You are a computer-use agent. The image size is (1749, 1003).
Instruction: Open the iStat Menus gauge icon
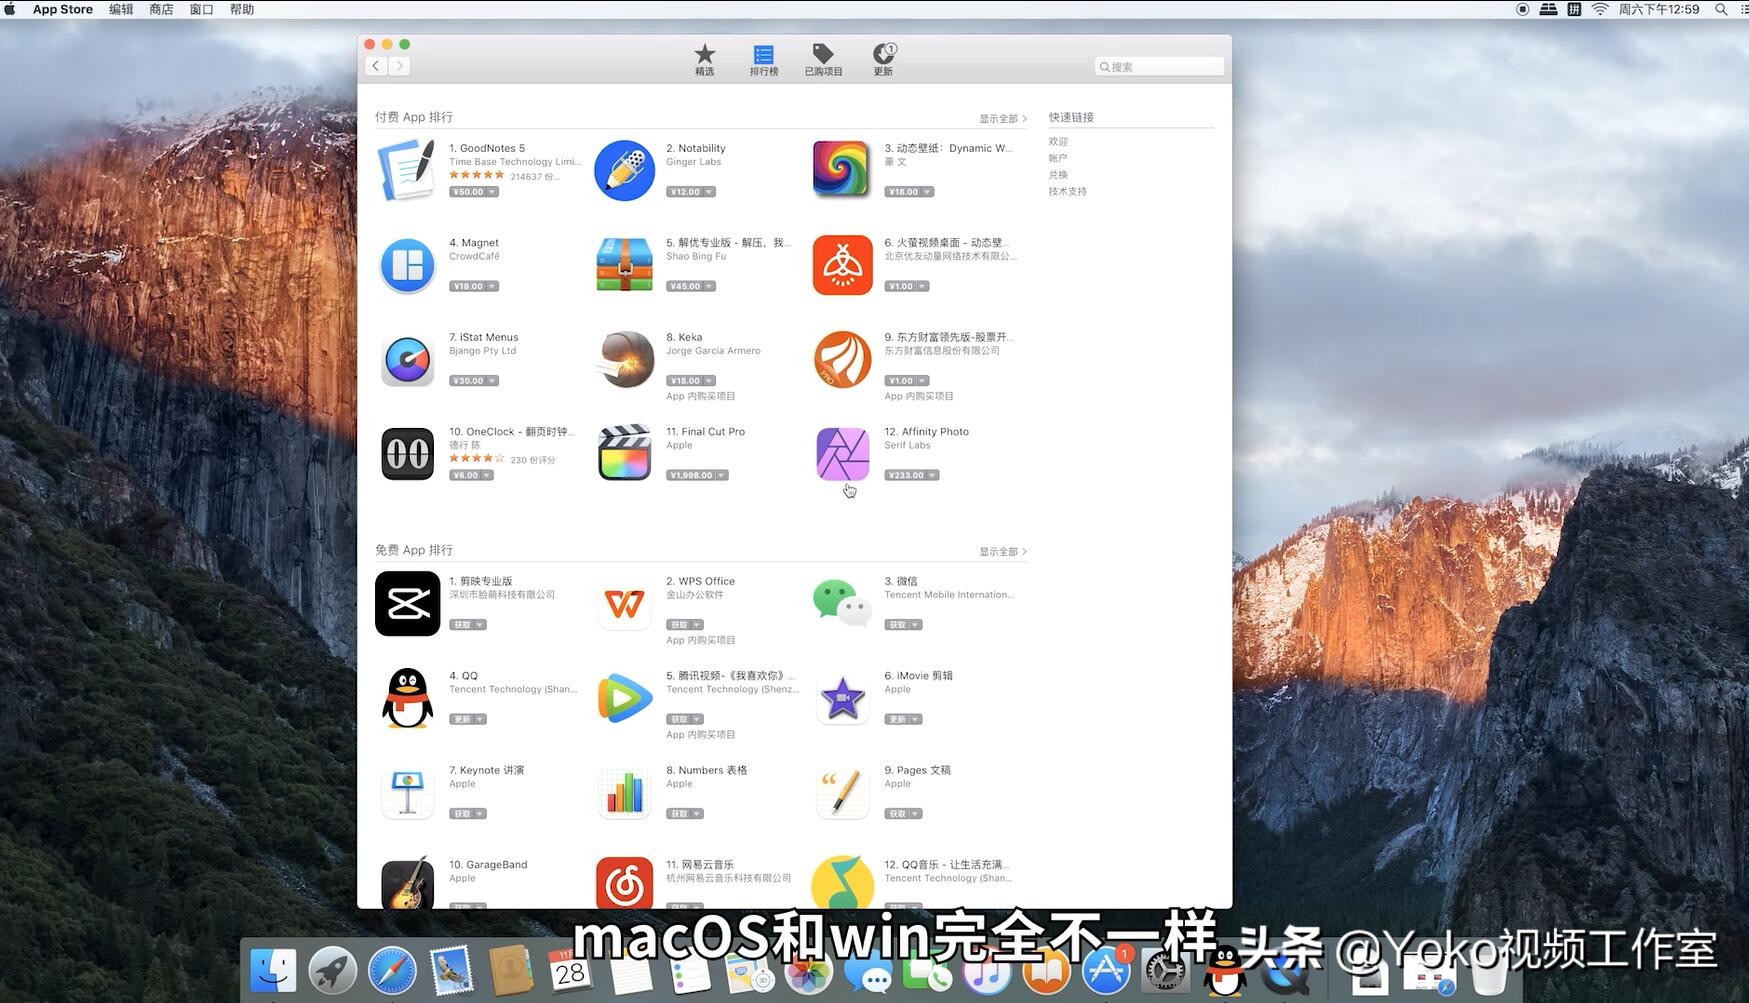[x=407, y=360]
